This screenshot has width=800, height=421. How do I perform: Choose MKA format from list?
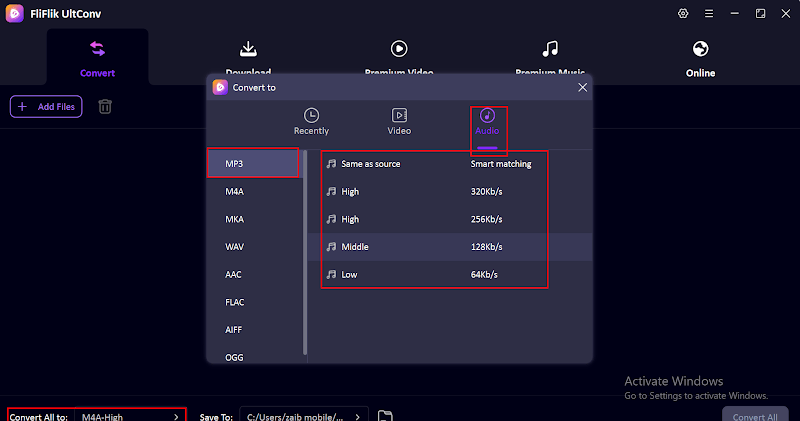tap(254, 219)
